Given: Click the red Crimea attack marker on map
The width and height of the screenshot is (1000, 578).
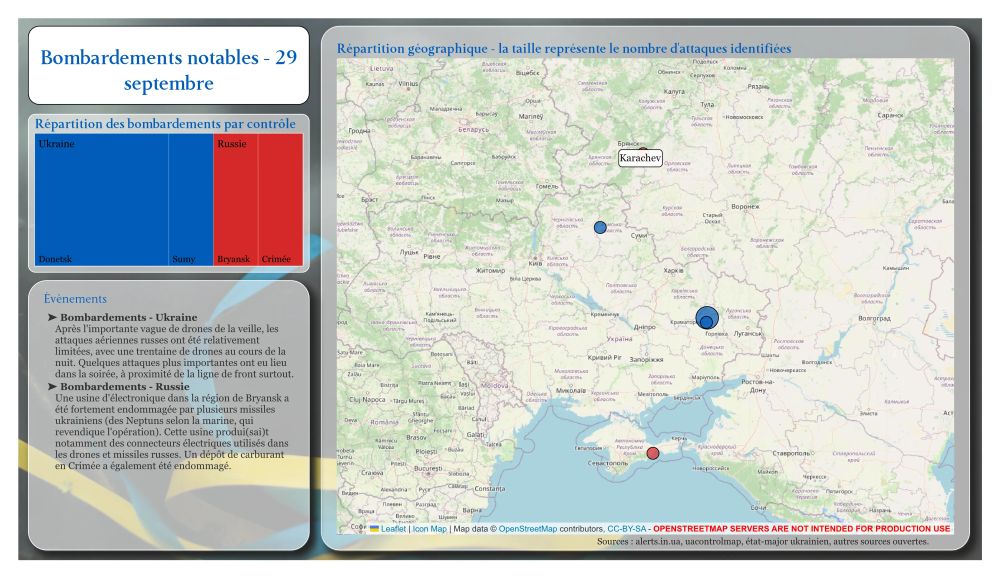Looking at the screenshot, I should pos(652,454).
